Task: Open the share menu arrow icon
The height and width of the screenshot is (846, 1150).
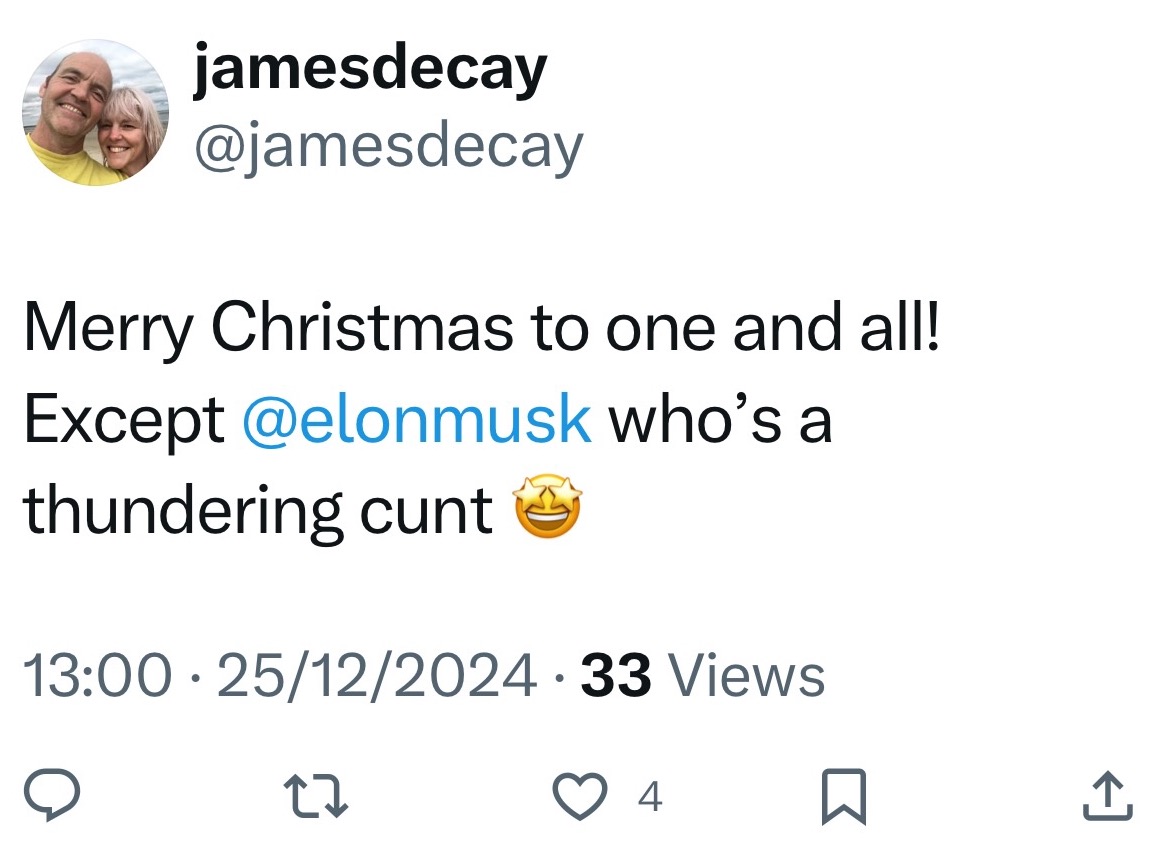Action: (x=1109, y=798)
